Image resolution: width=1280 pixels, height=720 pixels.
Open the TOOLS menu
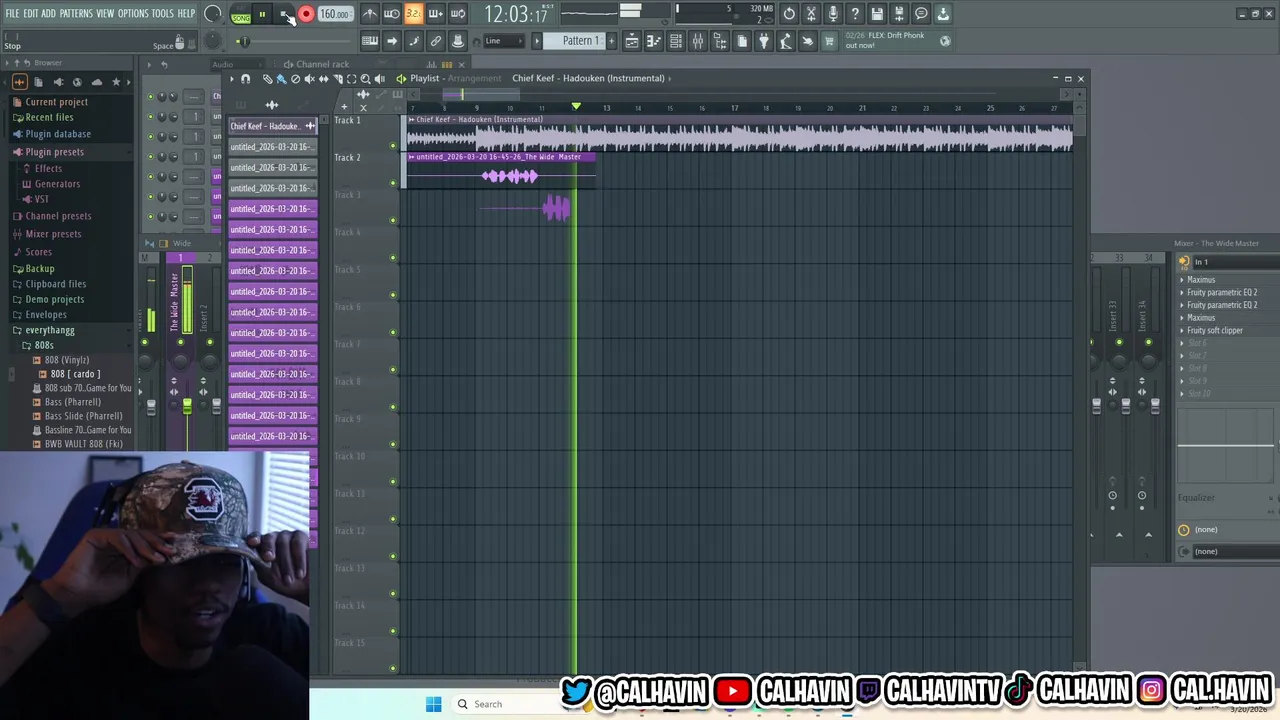click(x=162, y=14)
